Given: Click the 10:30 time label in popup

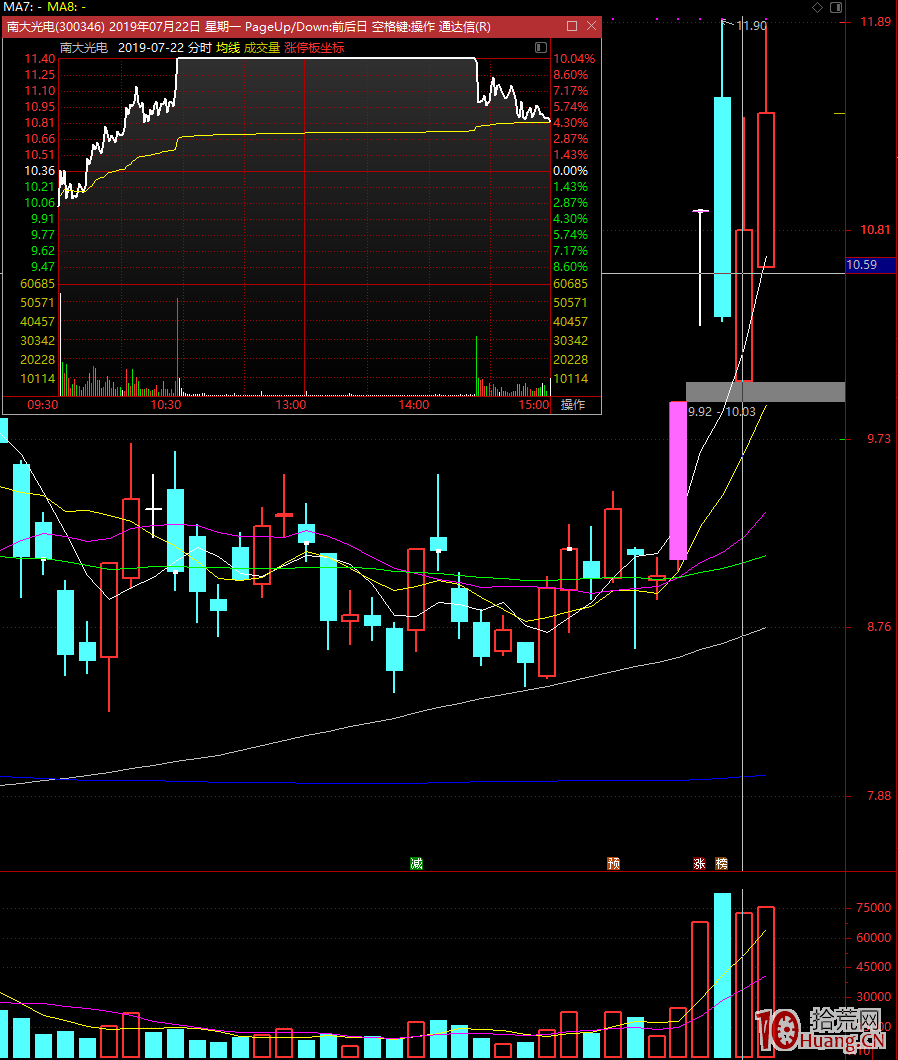Looking at the screenshot, I should click(166, 404).
